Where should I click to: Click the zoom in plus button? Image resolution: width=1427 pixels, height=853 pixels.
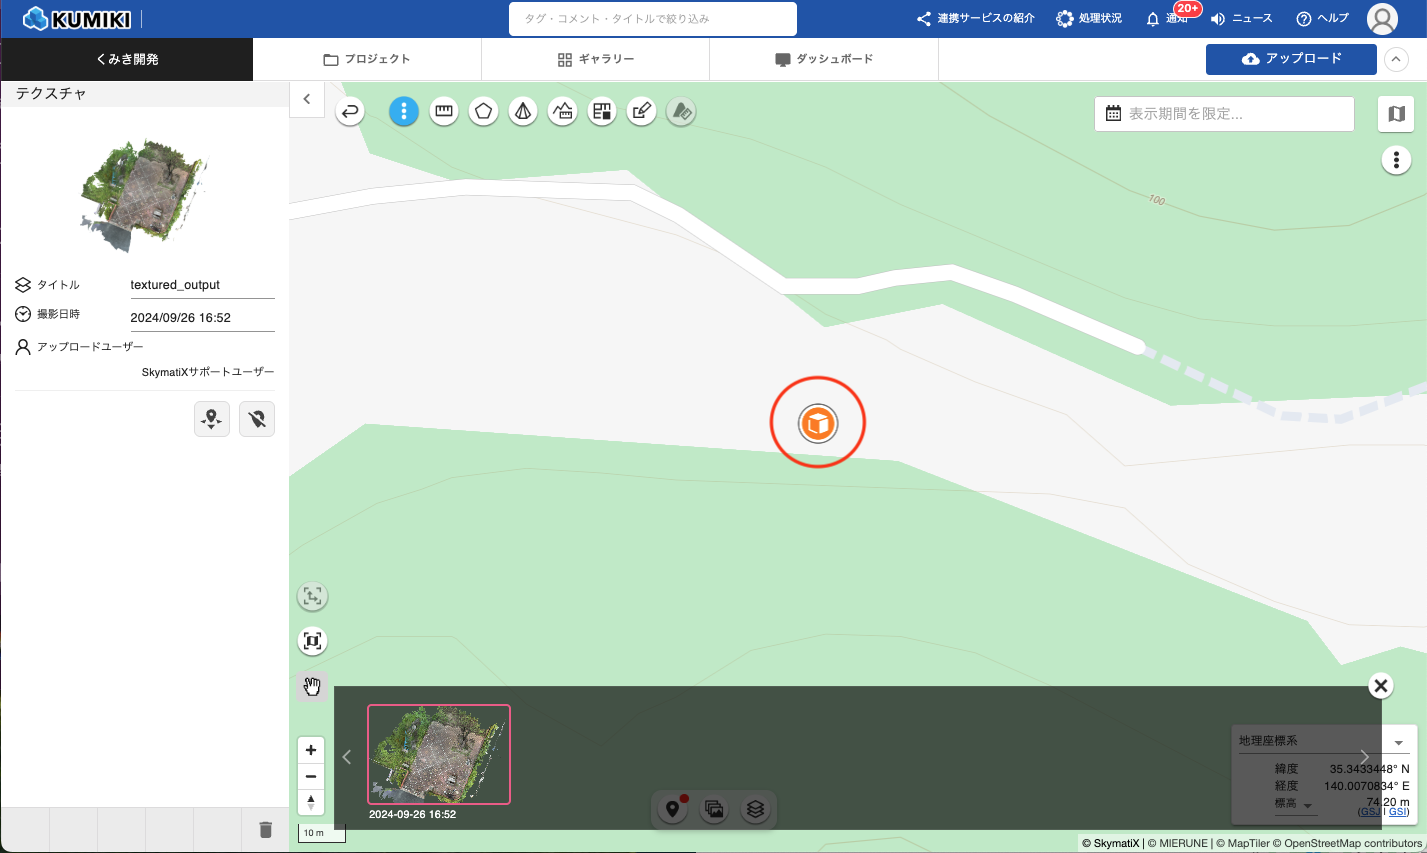311,750
